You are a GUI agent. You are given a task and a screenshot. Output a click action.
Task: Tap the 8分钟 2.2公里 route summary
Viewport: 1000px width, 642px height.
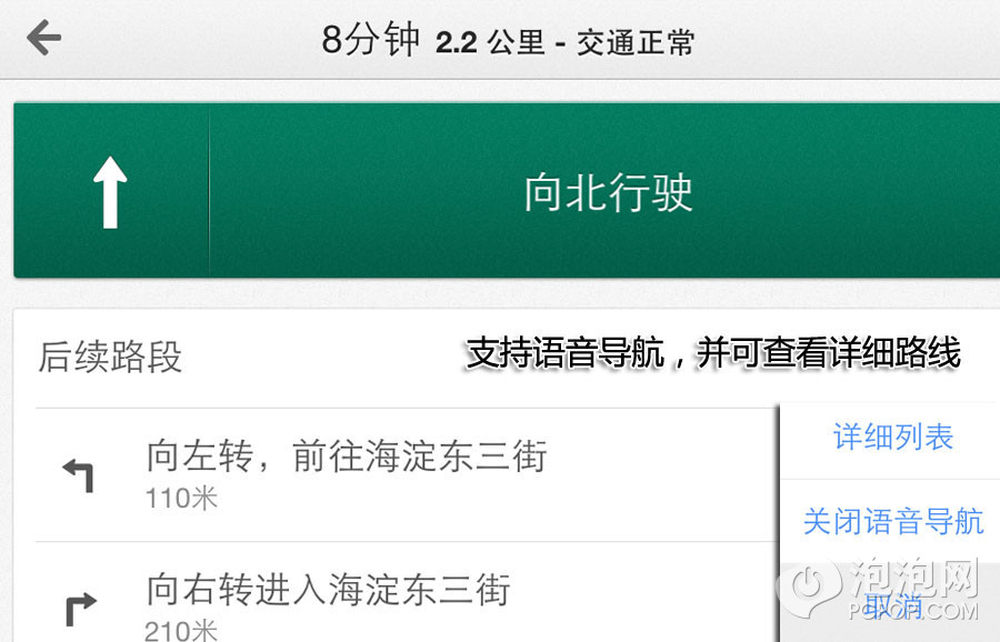coord(508,40)
